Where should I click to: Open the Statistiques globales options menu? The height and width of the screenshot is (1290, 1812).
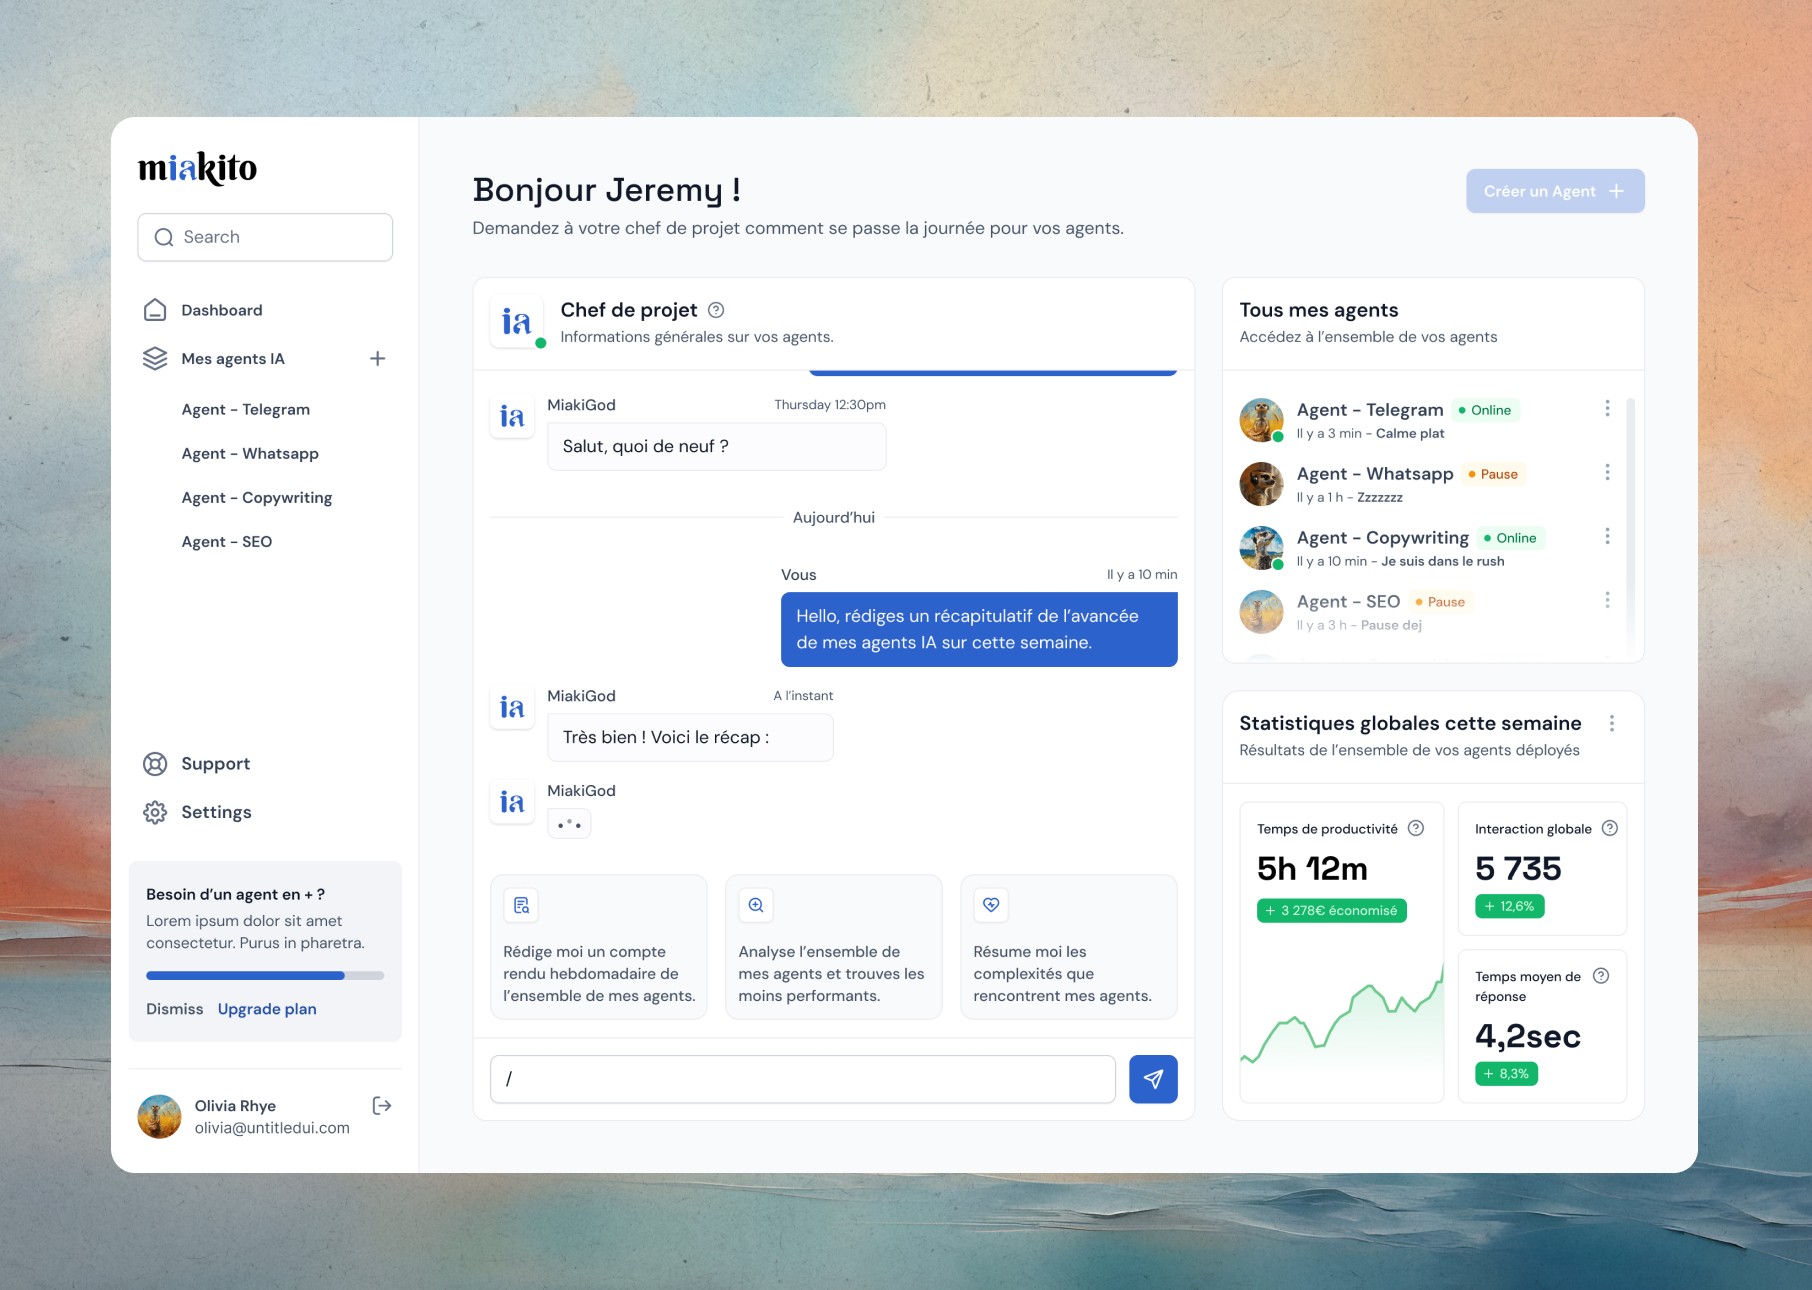point(1611,722)
